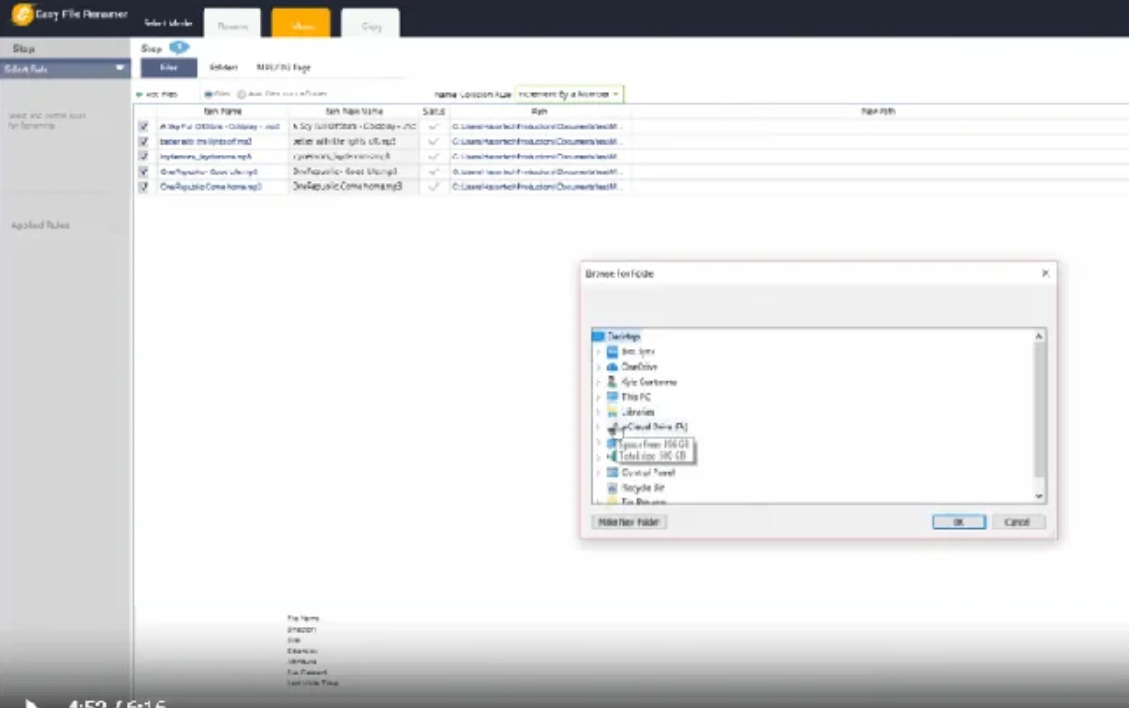This screenshot has width=1129, height=708.
Task: Uncheck the 'better with the lights off' file checkbox
Action: pos(143,141)
